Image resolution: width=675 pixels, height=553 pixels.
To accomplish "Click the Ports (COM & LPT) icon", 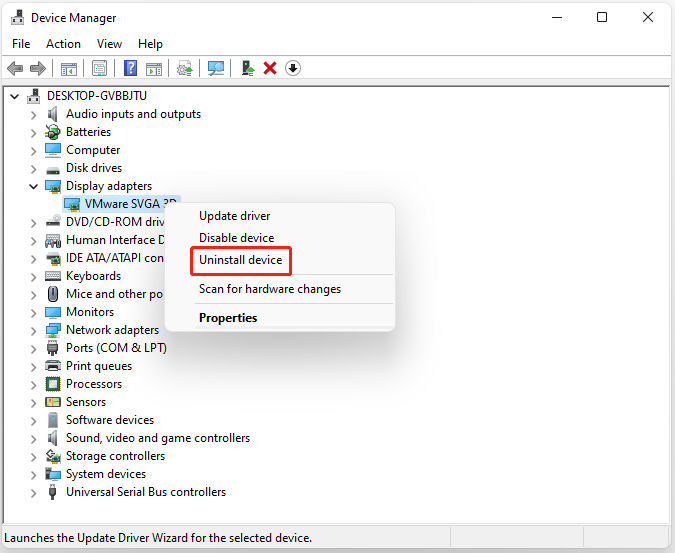I will [53, 348].
